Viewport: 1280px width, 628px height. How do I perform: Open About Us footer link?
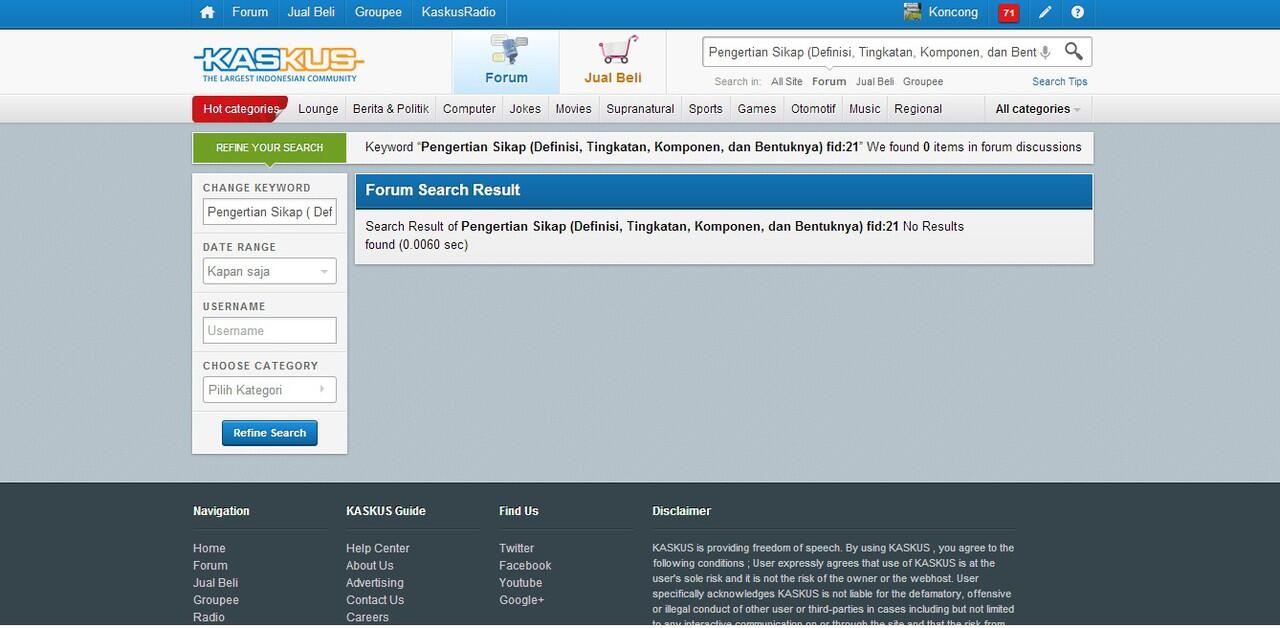(x=370, y=565)
